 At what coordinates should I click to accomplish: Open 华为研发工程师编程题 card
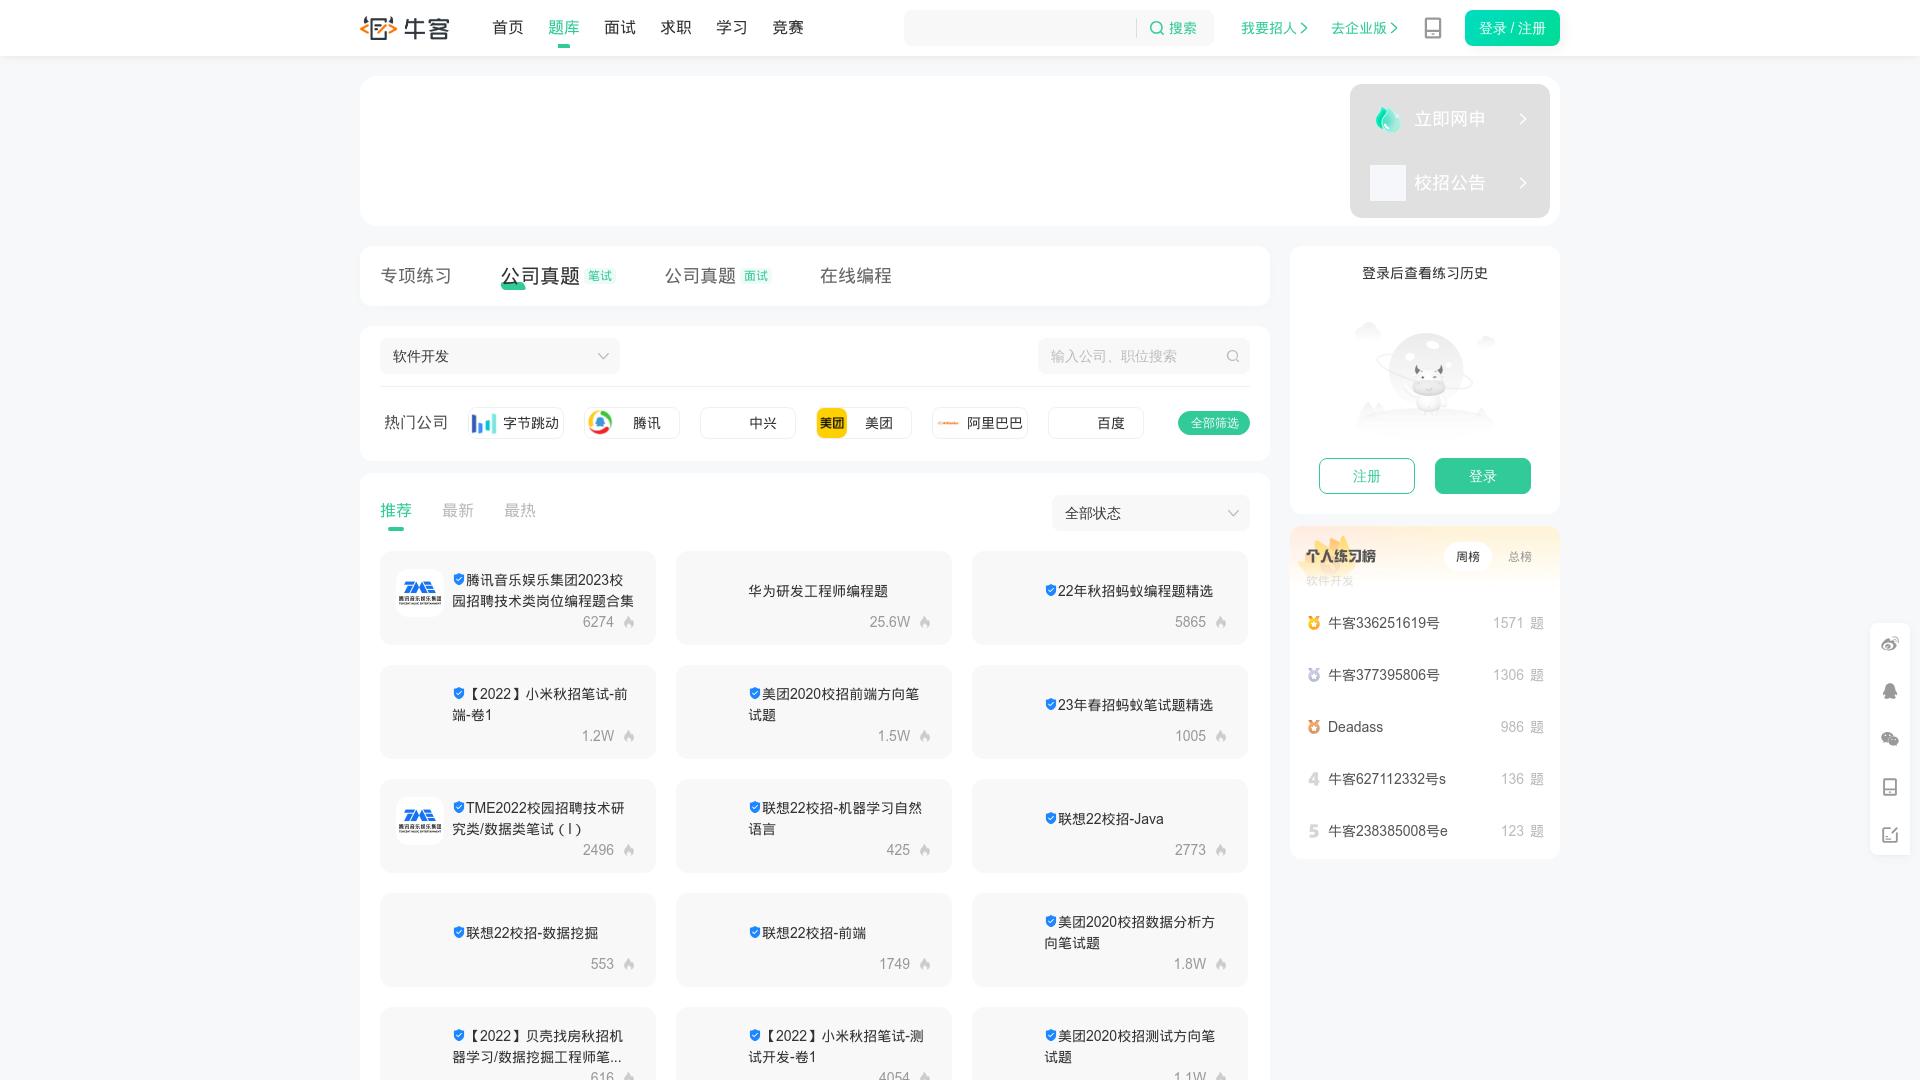(814, 598)
